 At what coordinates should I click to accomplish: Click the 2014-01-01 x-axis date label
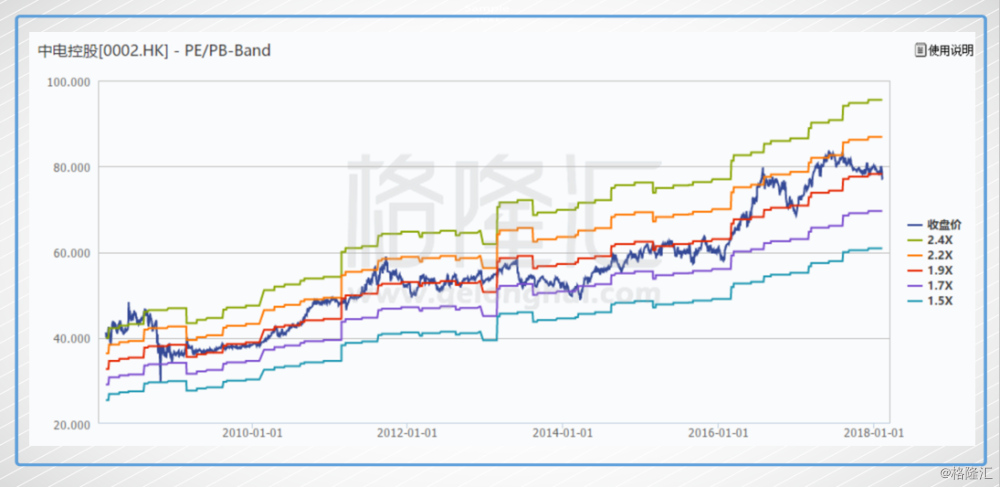pos(563,433)
